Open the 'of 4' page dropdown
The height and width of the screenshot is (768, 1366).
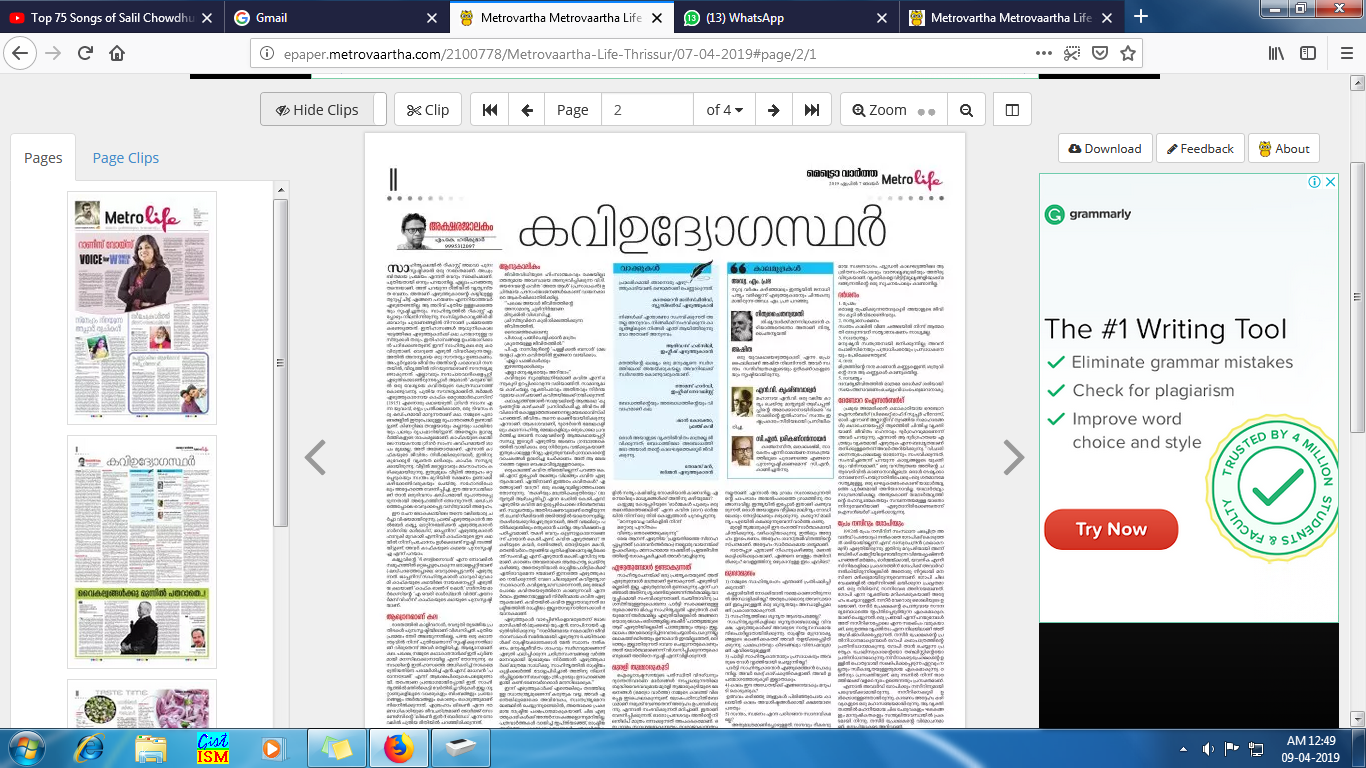coord(723,110)
